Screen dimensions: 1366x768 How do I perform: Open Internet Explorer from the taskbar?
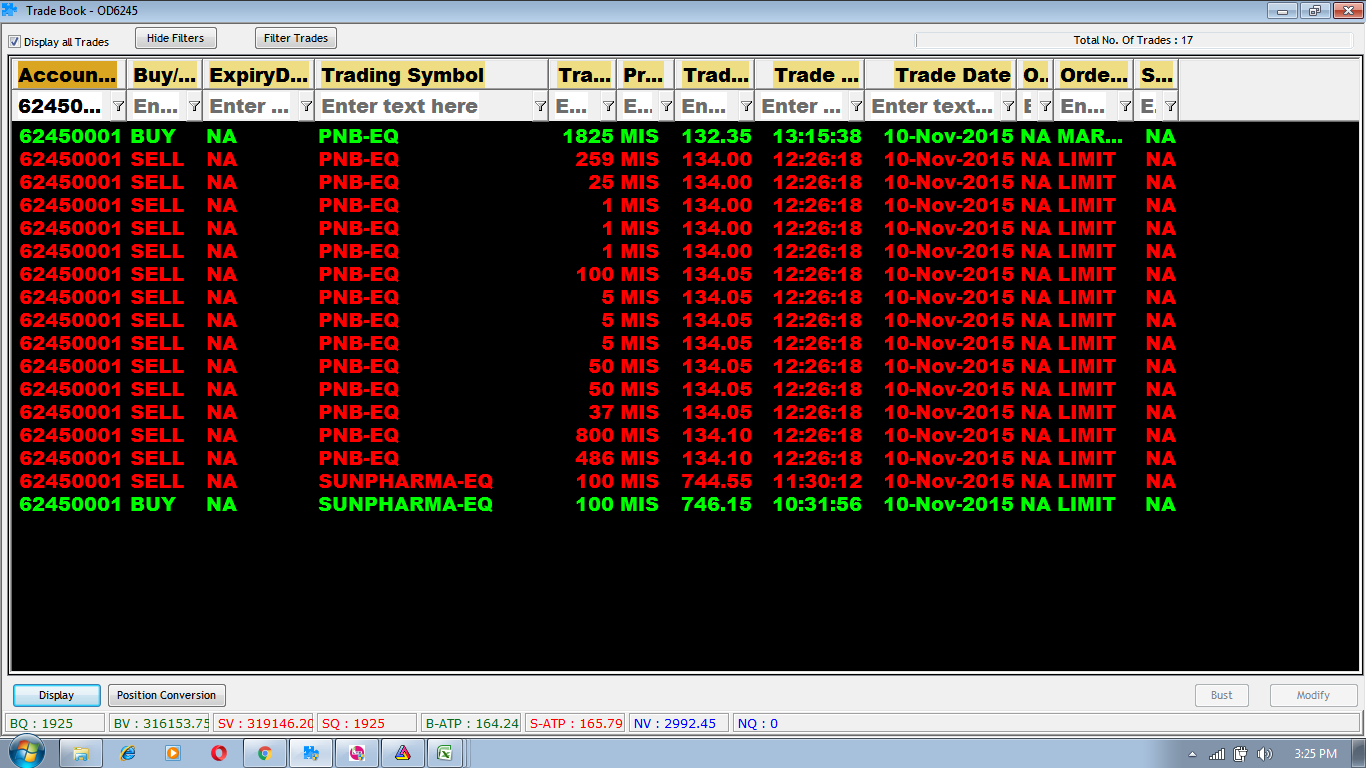127,753
